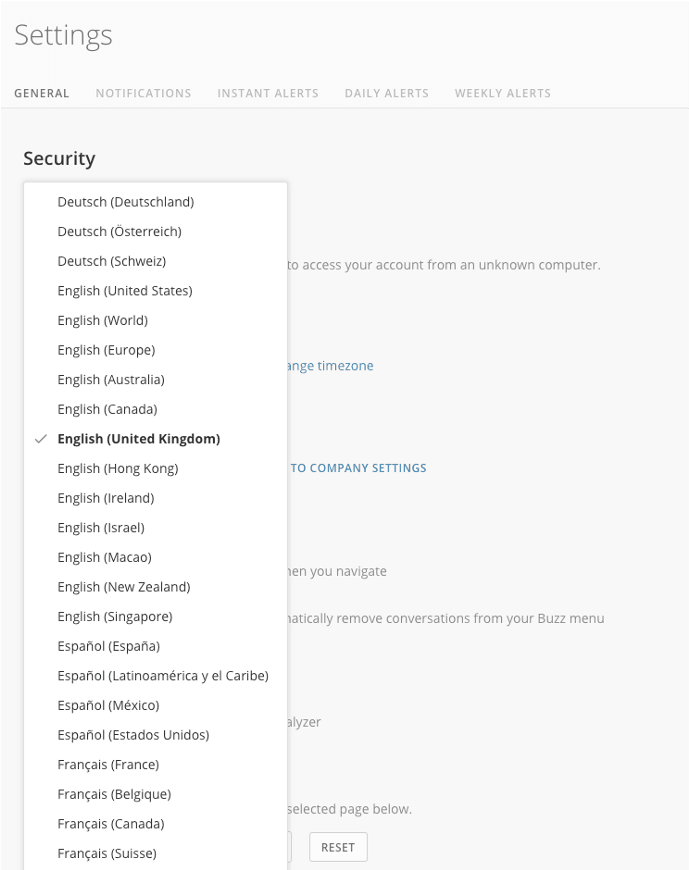Viewport: 689px width, 870px height.
Task: Pick English (Singapore) from the list
Action: (x=114, y=616)
